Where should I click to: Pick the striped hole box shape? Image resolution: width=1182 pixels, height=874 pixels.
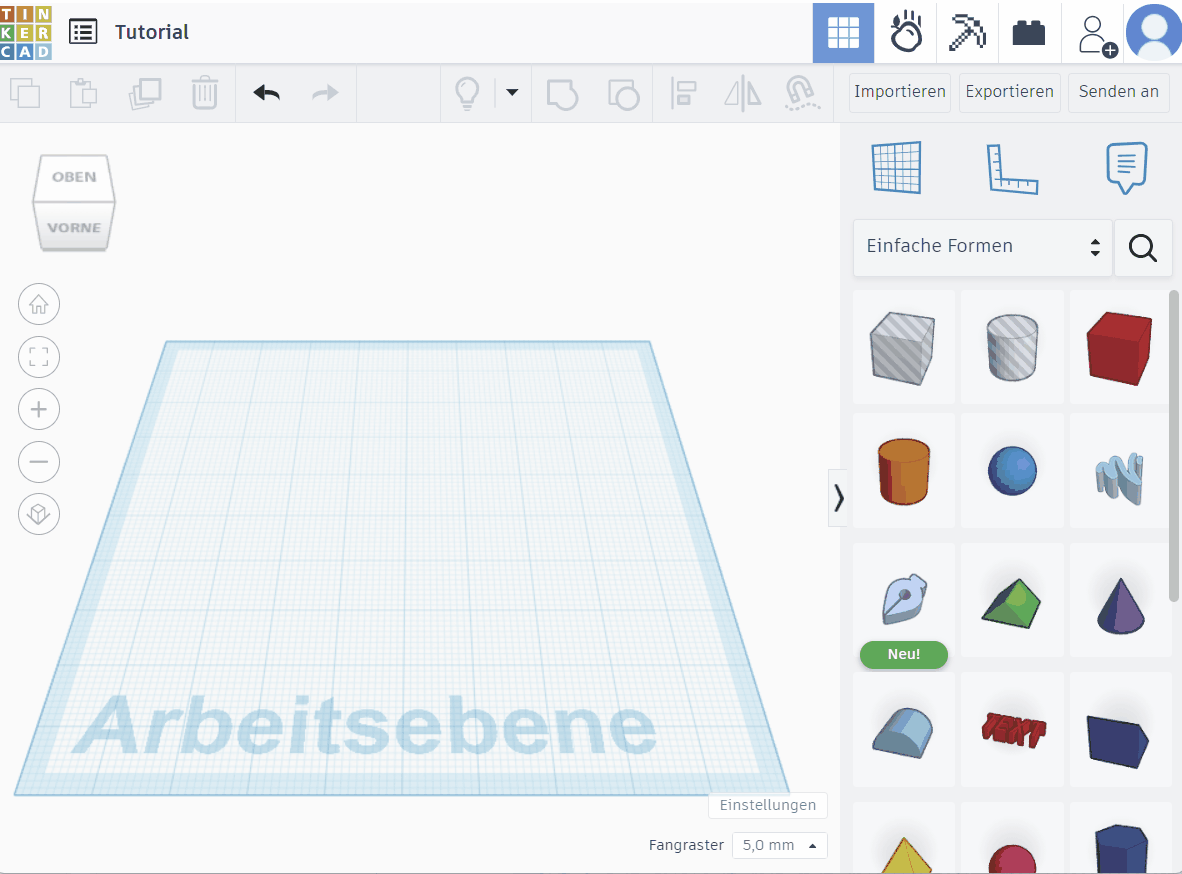tap(903, 348)
